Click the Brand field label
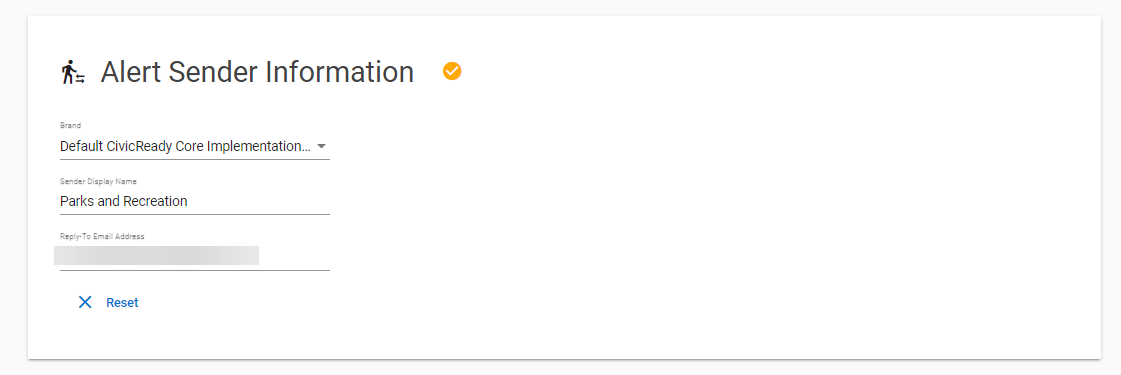This screenshot has height=375, width=1121. pyautogui.click(x=70, y=126)
